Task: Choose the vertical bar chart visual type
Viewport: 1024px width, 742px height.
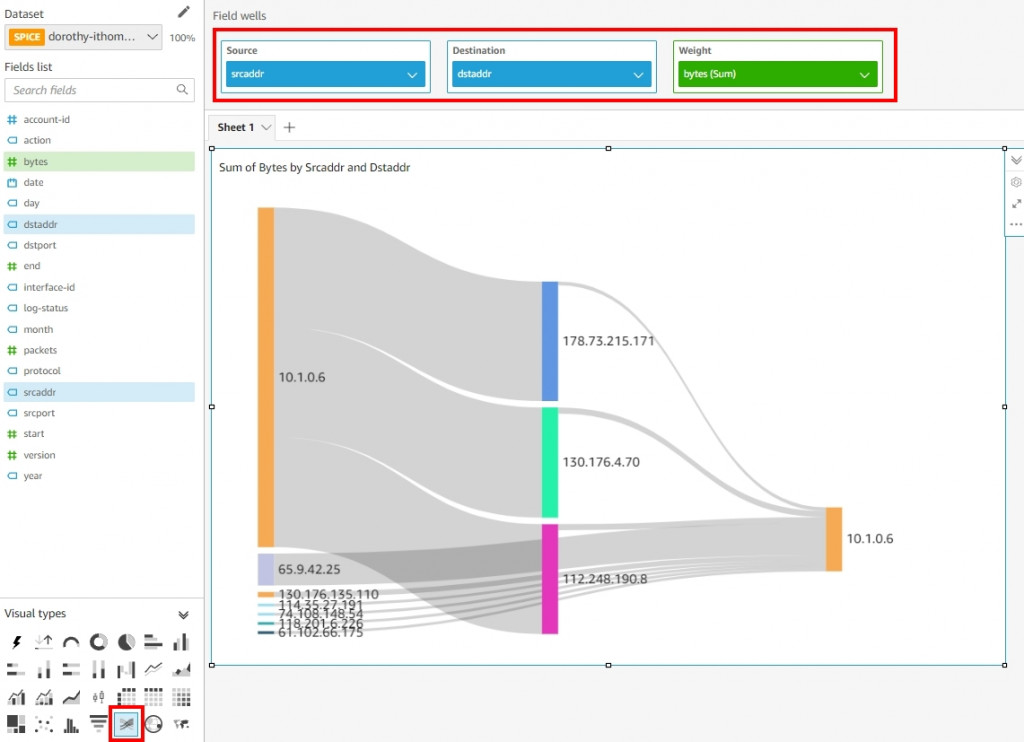Action: point(181,642)
